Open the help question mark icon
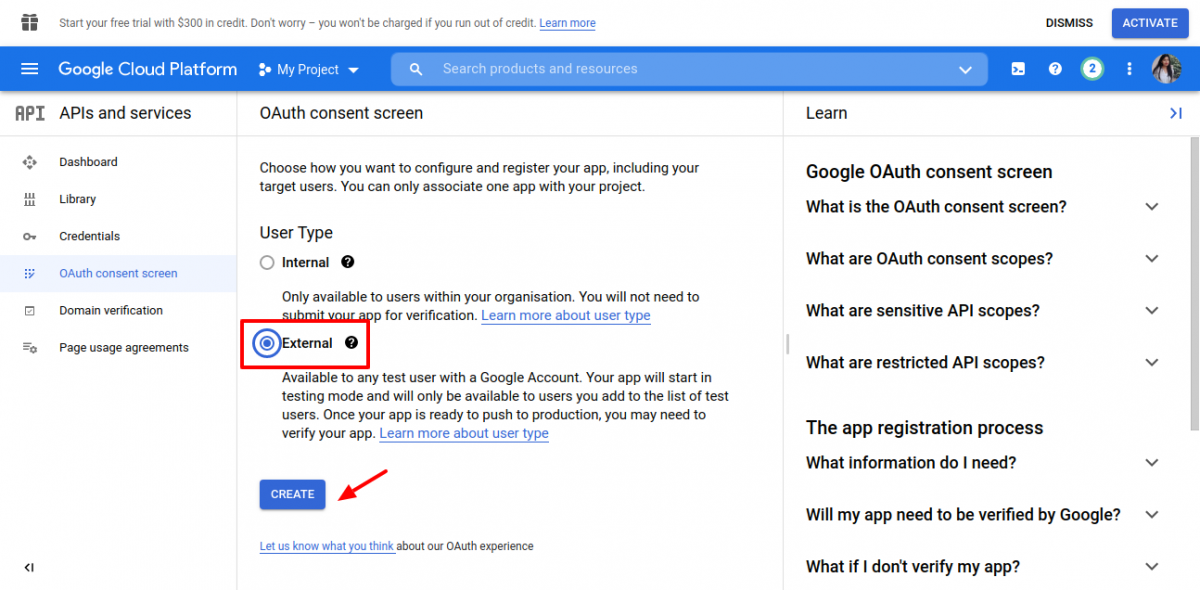 point(1055,69)
